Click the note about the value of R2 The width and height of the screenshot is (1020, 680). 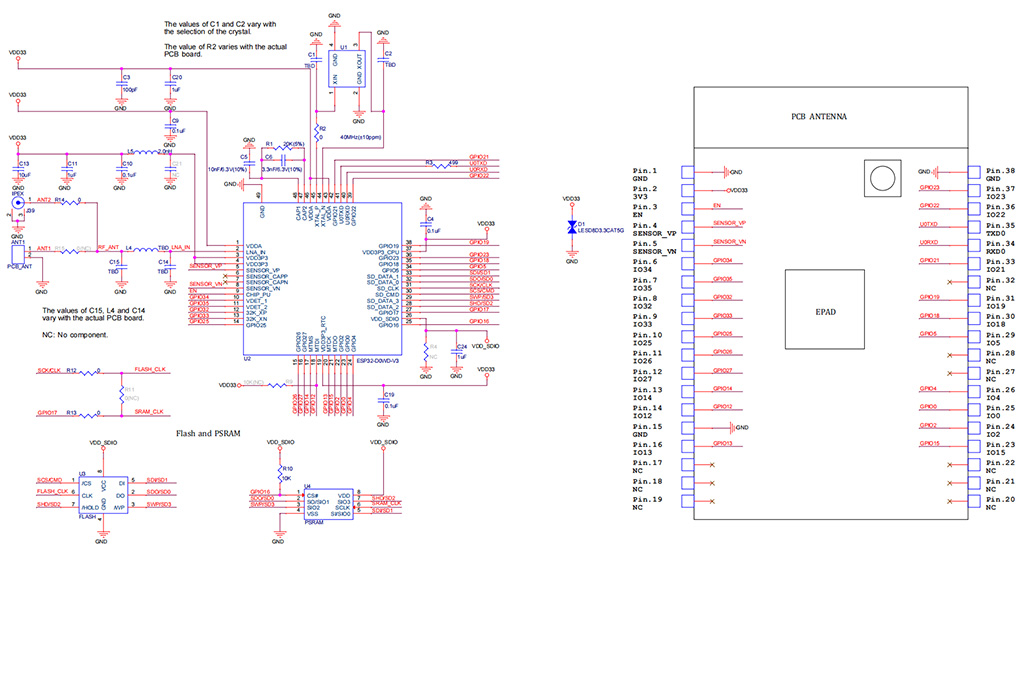(225, 51)
